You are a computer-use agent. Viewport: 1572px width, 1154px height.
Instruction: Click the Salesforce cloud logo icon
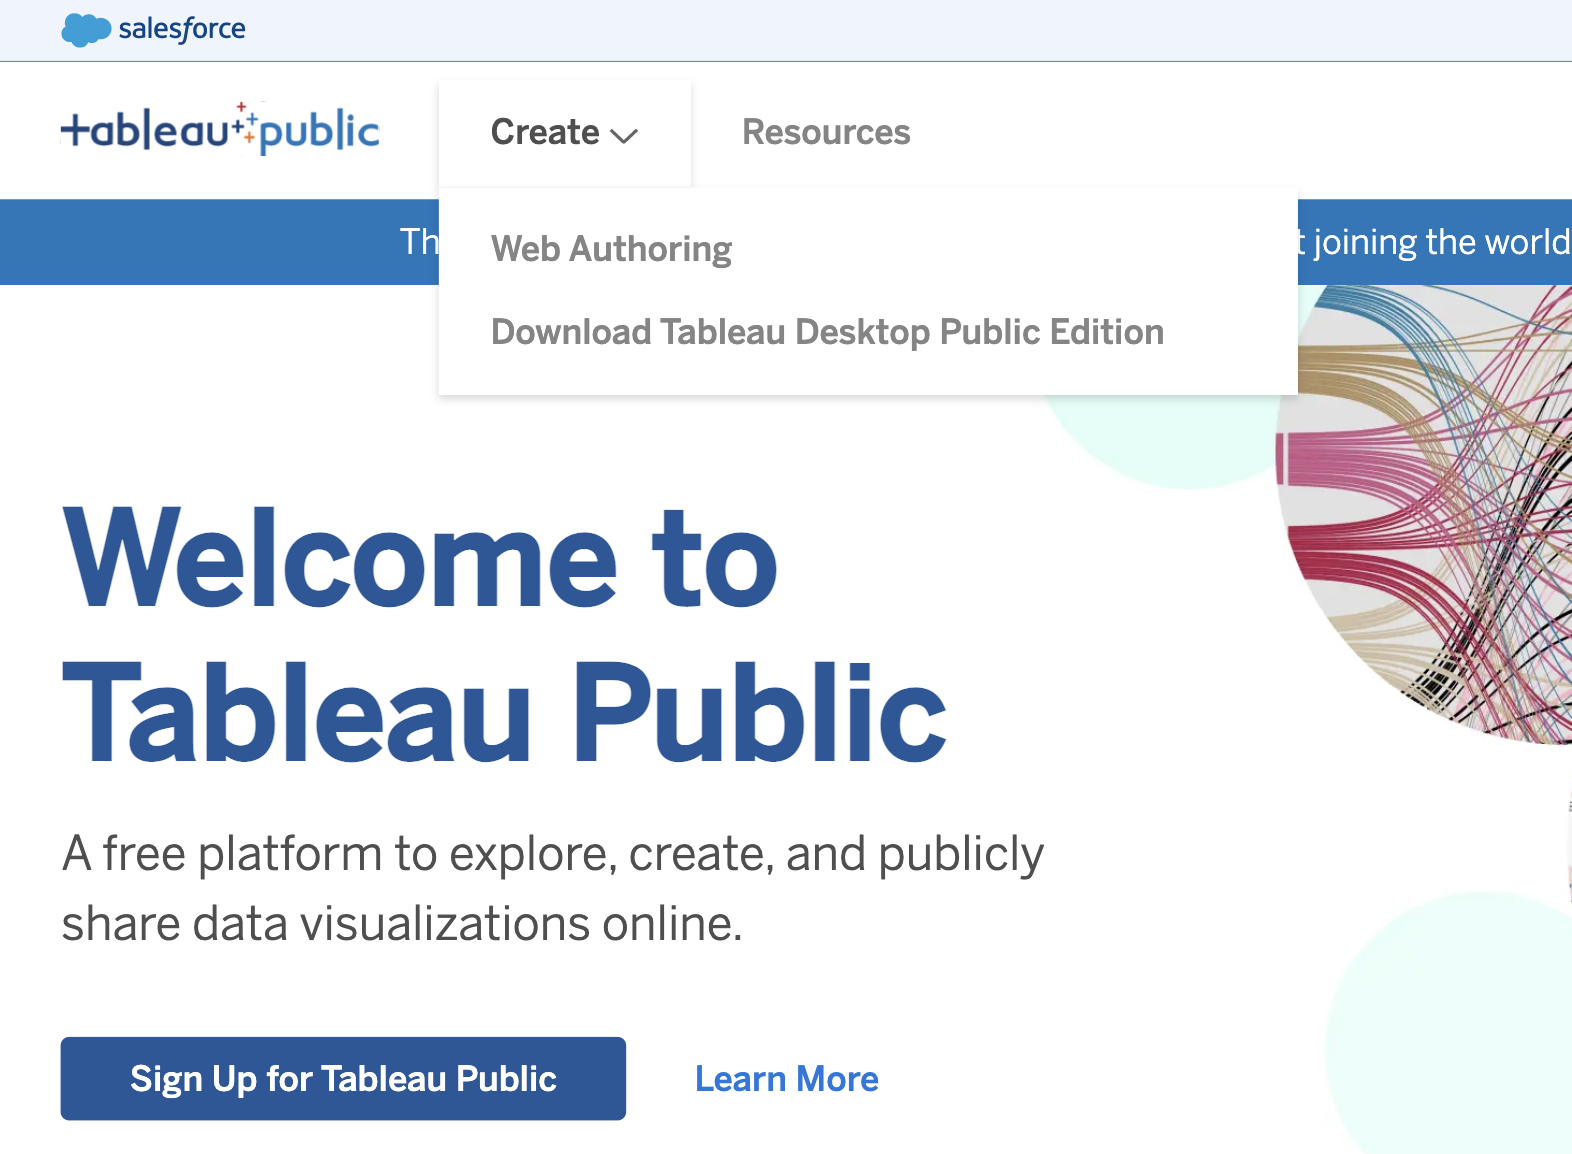coord(86,30)
